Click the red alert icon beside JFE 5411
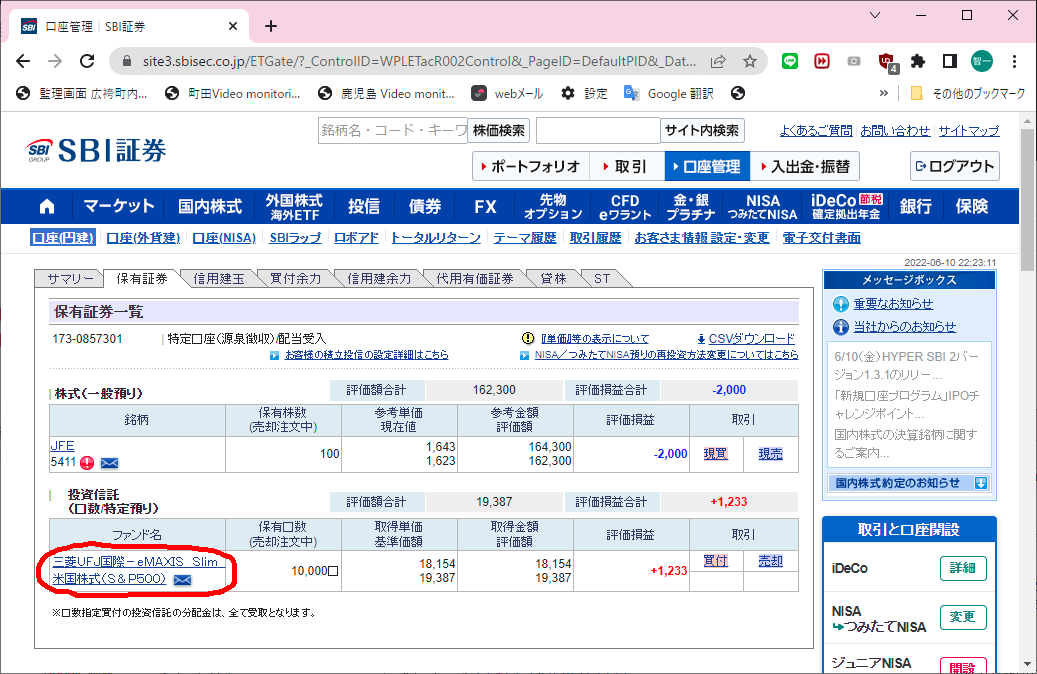 87,462
